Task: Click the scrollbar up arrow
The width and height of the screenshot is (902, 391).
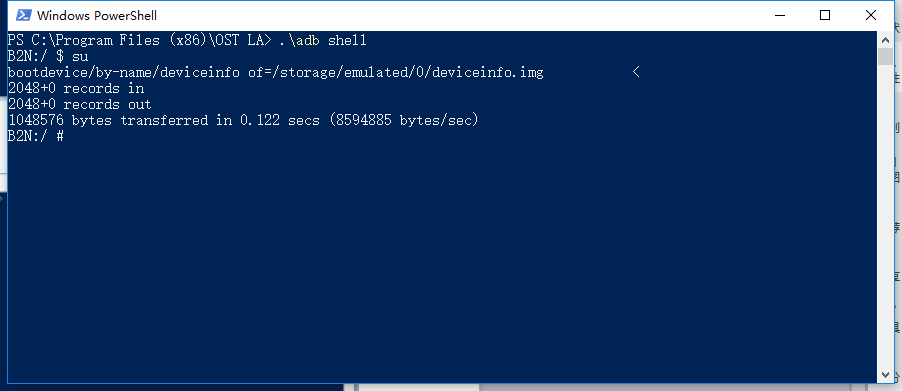Action: (886, 40)
